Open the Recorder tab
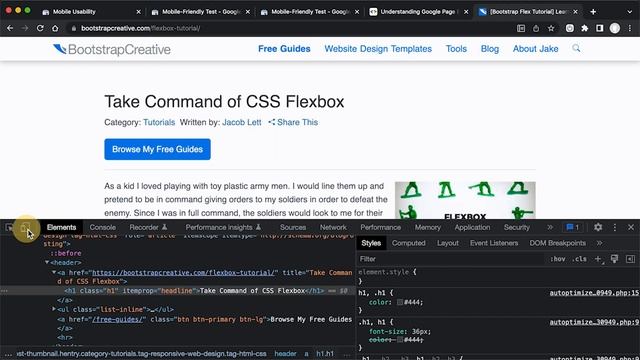Viewport: 640px width, 360px height. point(148,227)
